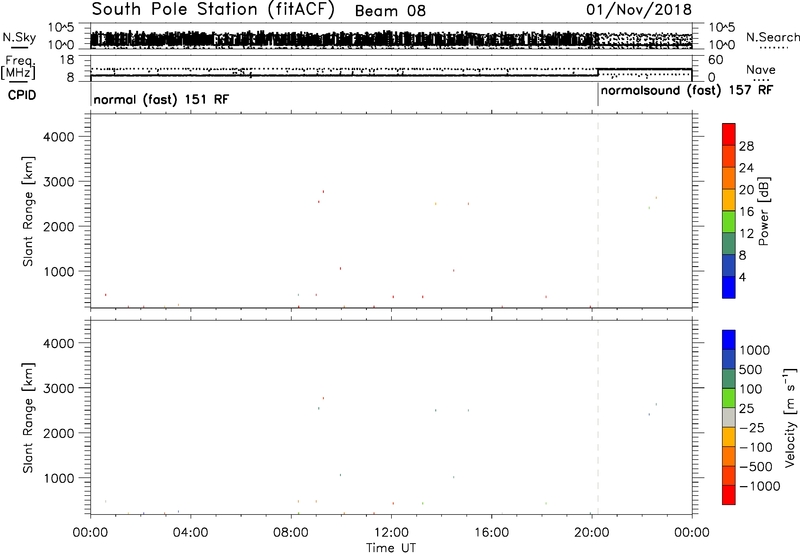Image resolution: width=800 pixels, height=554 pixels.
Task: Click the '-25' tick on Velocity colorbar
Action: (751, 428)
